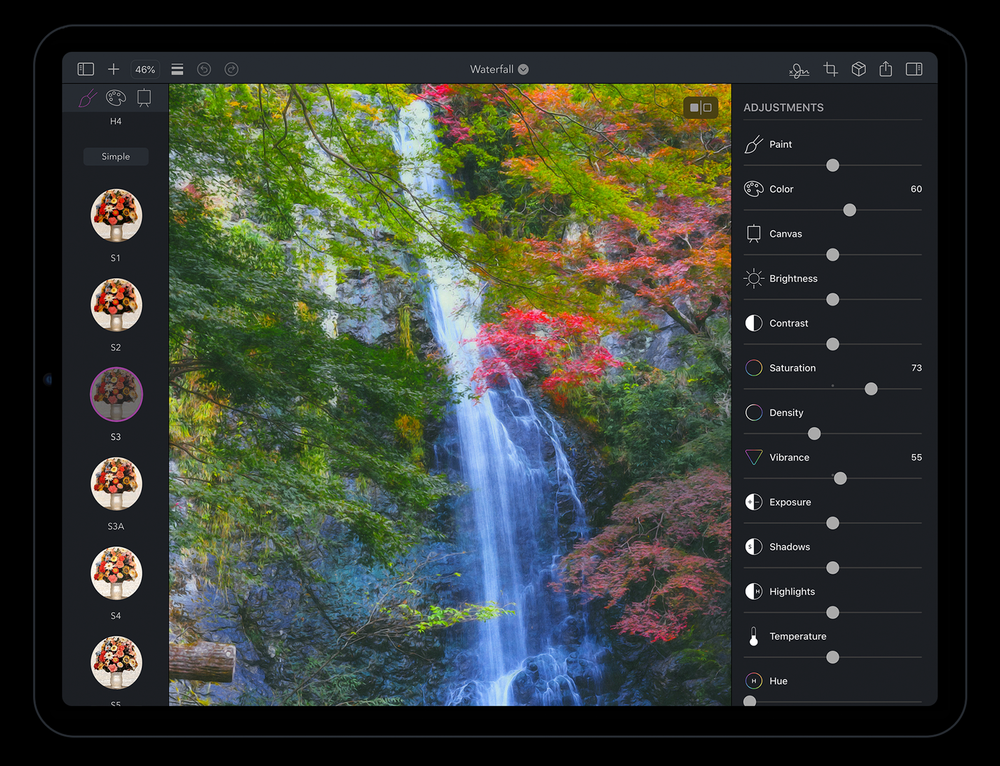Open the Color palette tab in the left sidebar
Screen dimensions: 1000x766
pyautogui.click(x=115, y=97)
